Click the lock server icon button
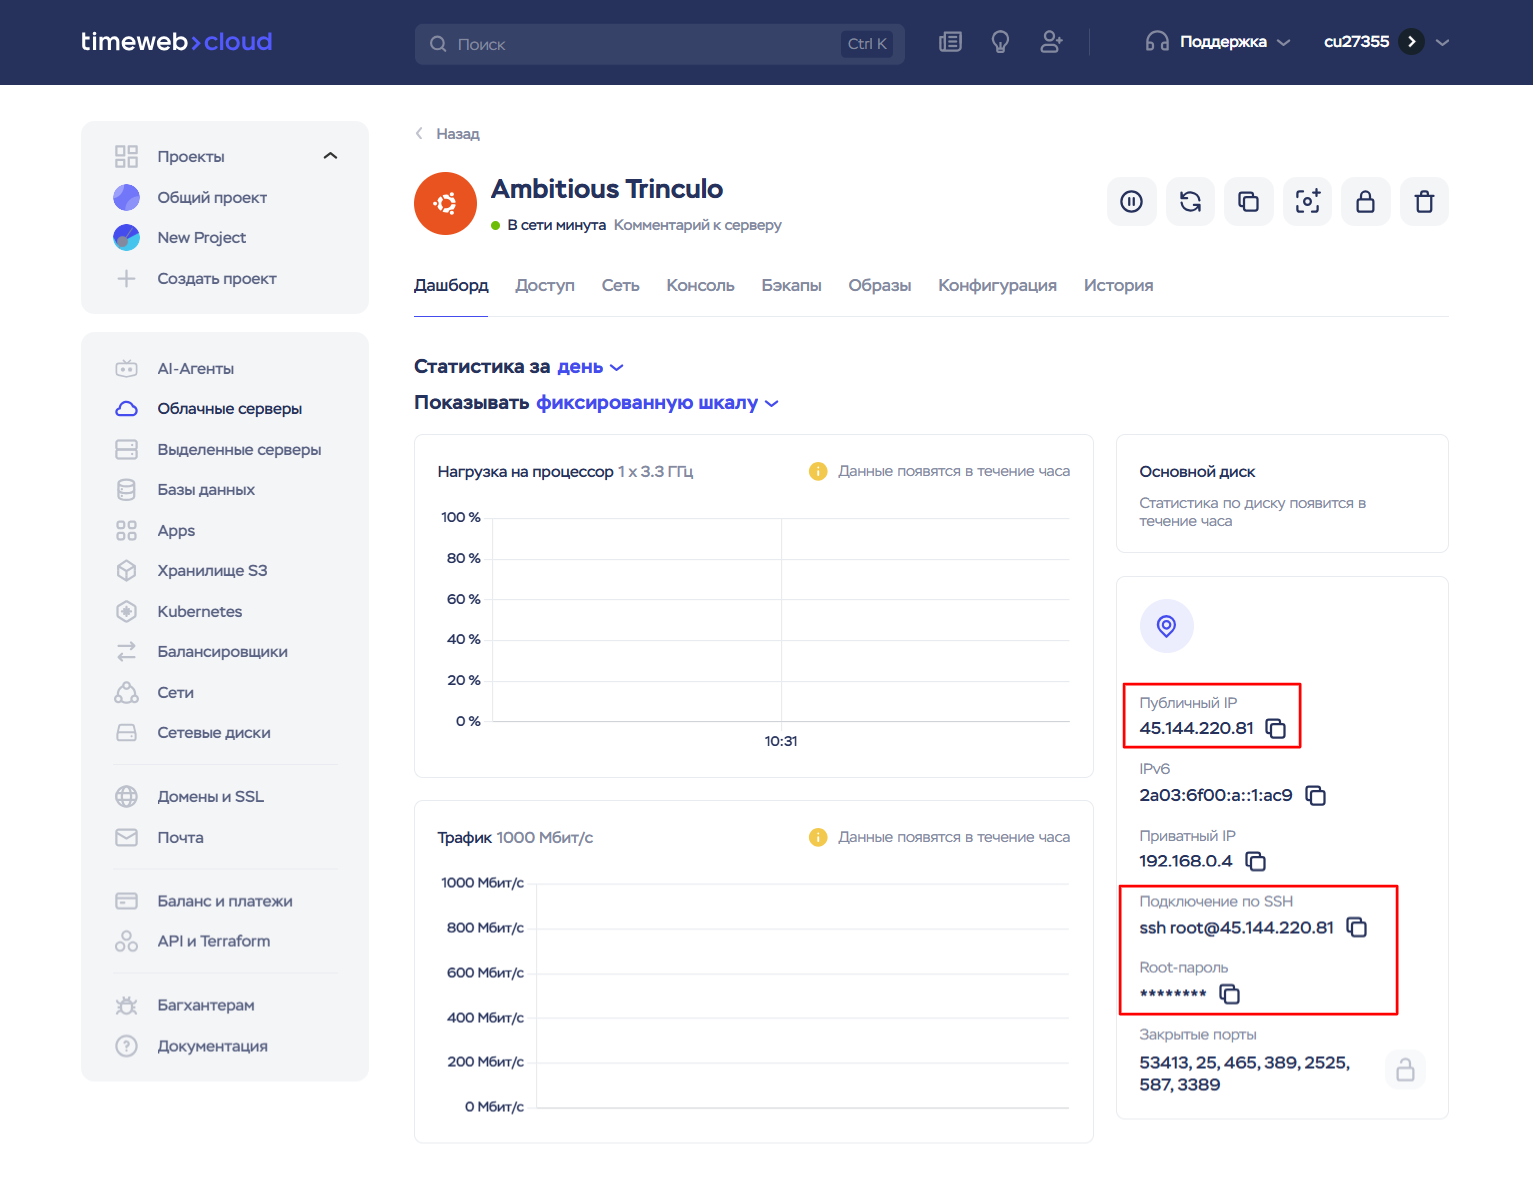Viewport: 1533px width, 1185px height. pos(1366,202)
